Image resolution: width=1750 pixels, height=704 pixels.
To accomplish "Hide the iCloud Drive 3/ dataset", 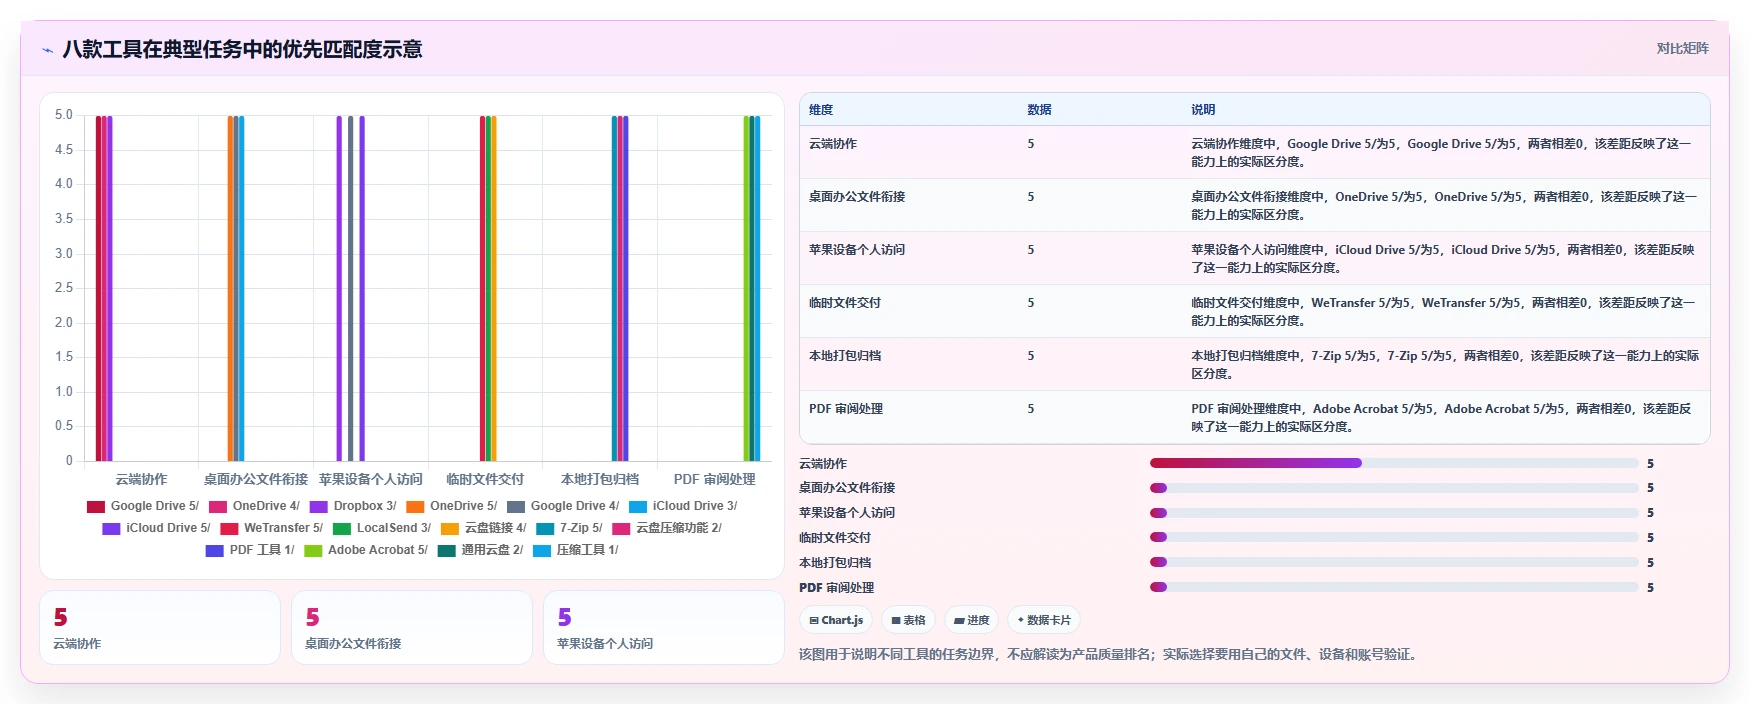I will click(x=683, y=506).
